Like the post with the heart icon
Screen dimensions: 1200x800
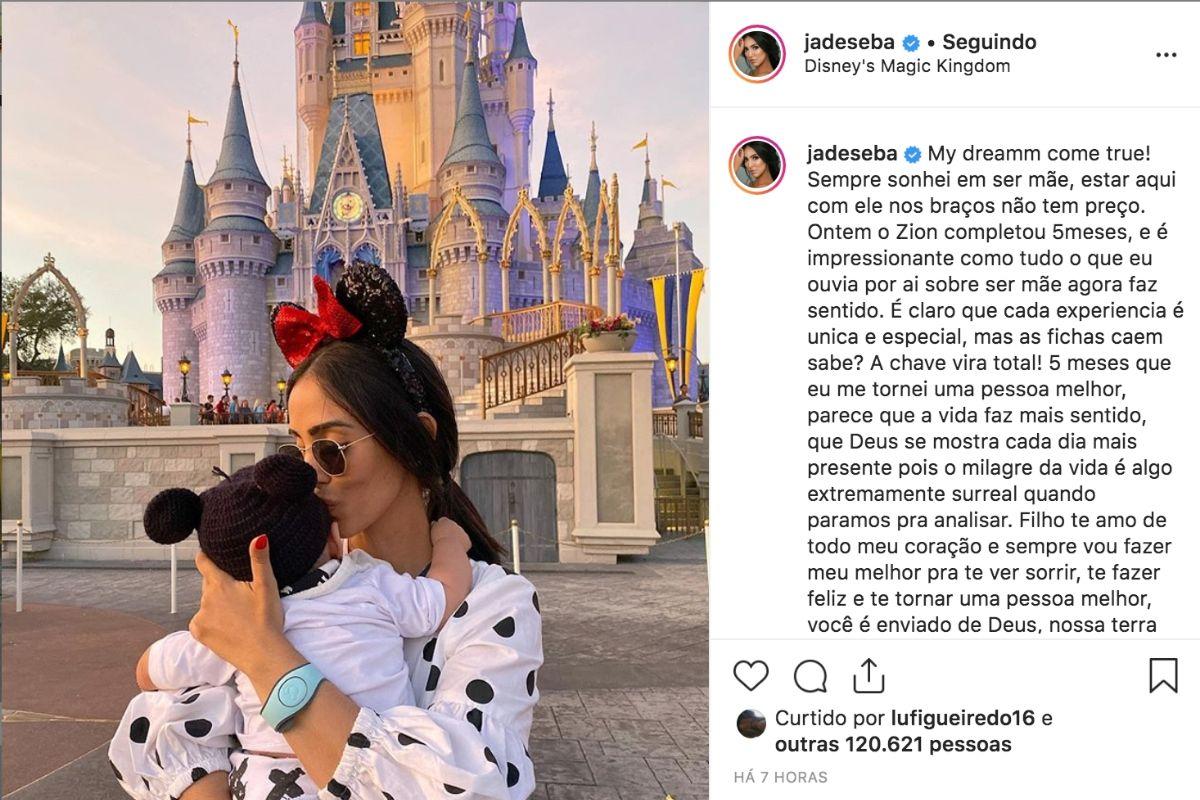751,676
